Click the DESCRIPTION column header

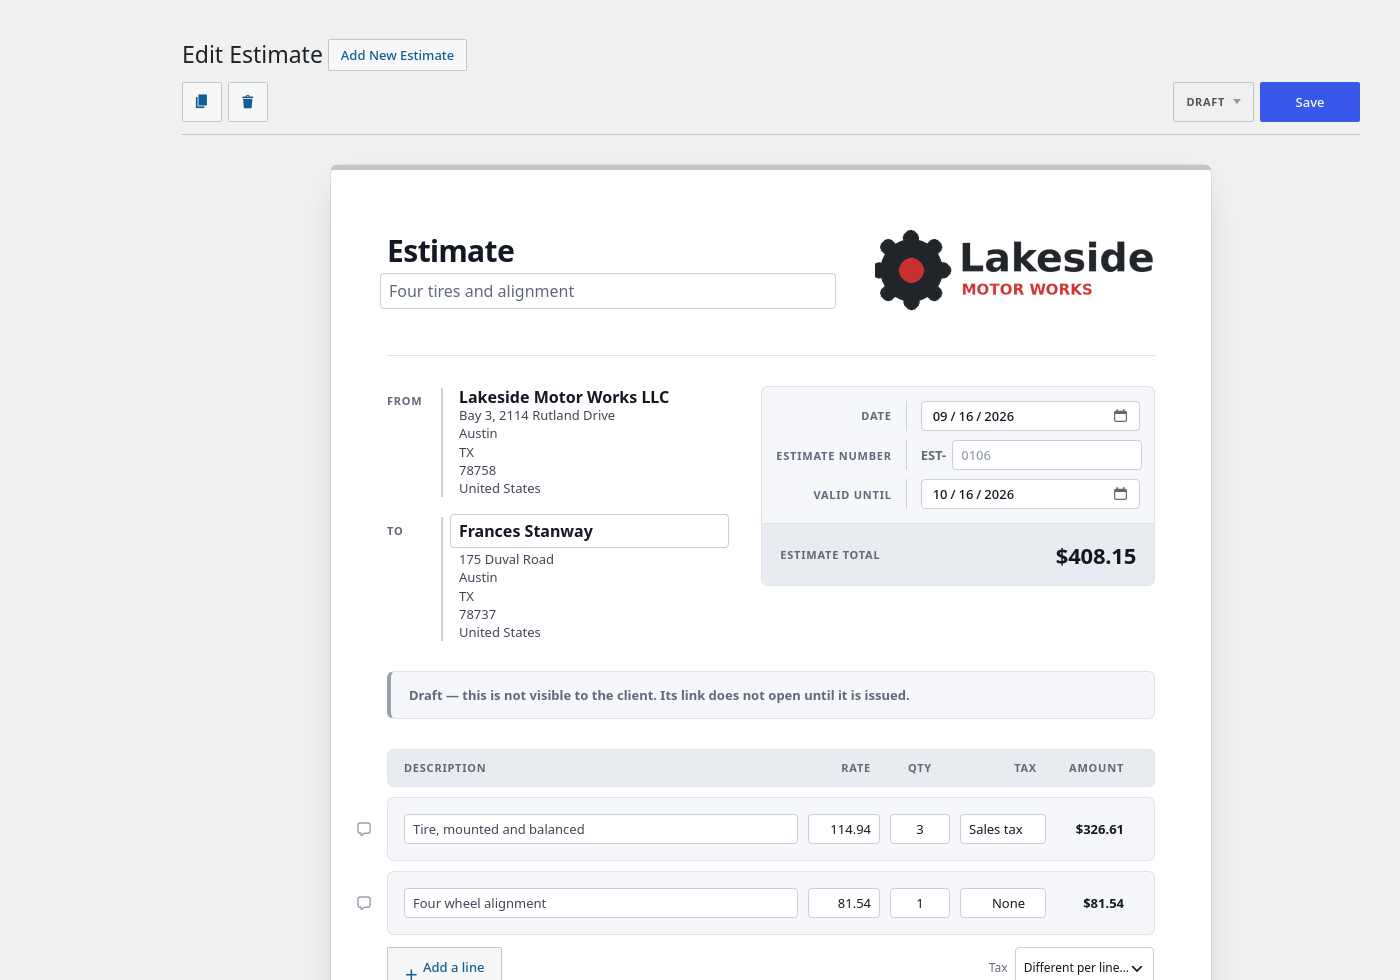[x=445, y=768]
